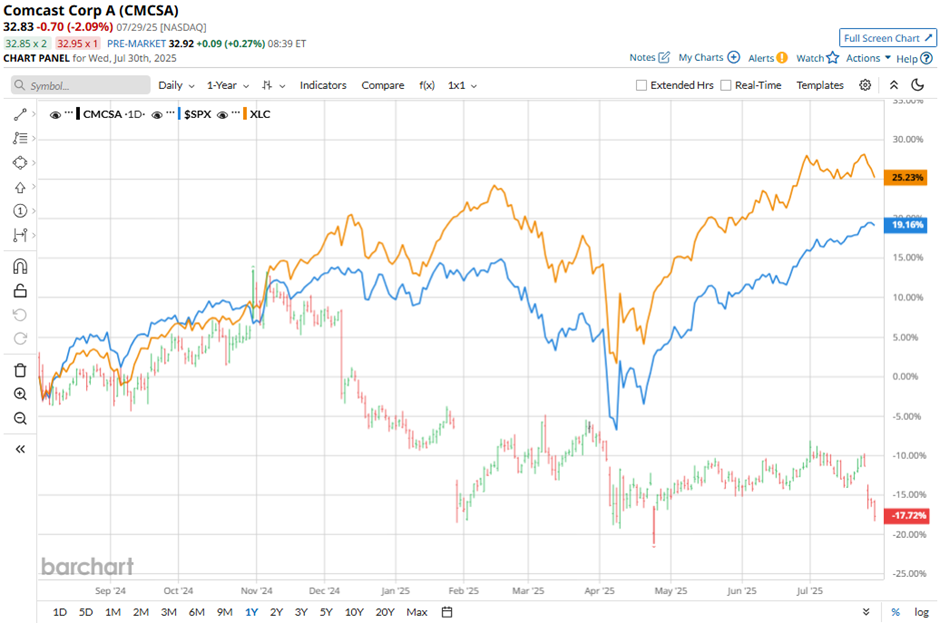Zoom out of the chart
Viewport: 940px width, 623px height.
click(20, 418)
